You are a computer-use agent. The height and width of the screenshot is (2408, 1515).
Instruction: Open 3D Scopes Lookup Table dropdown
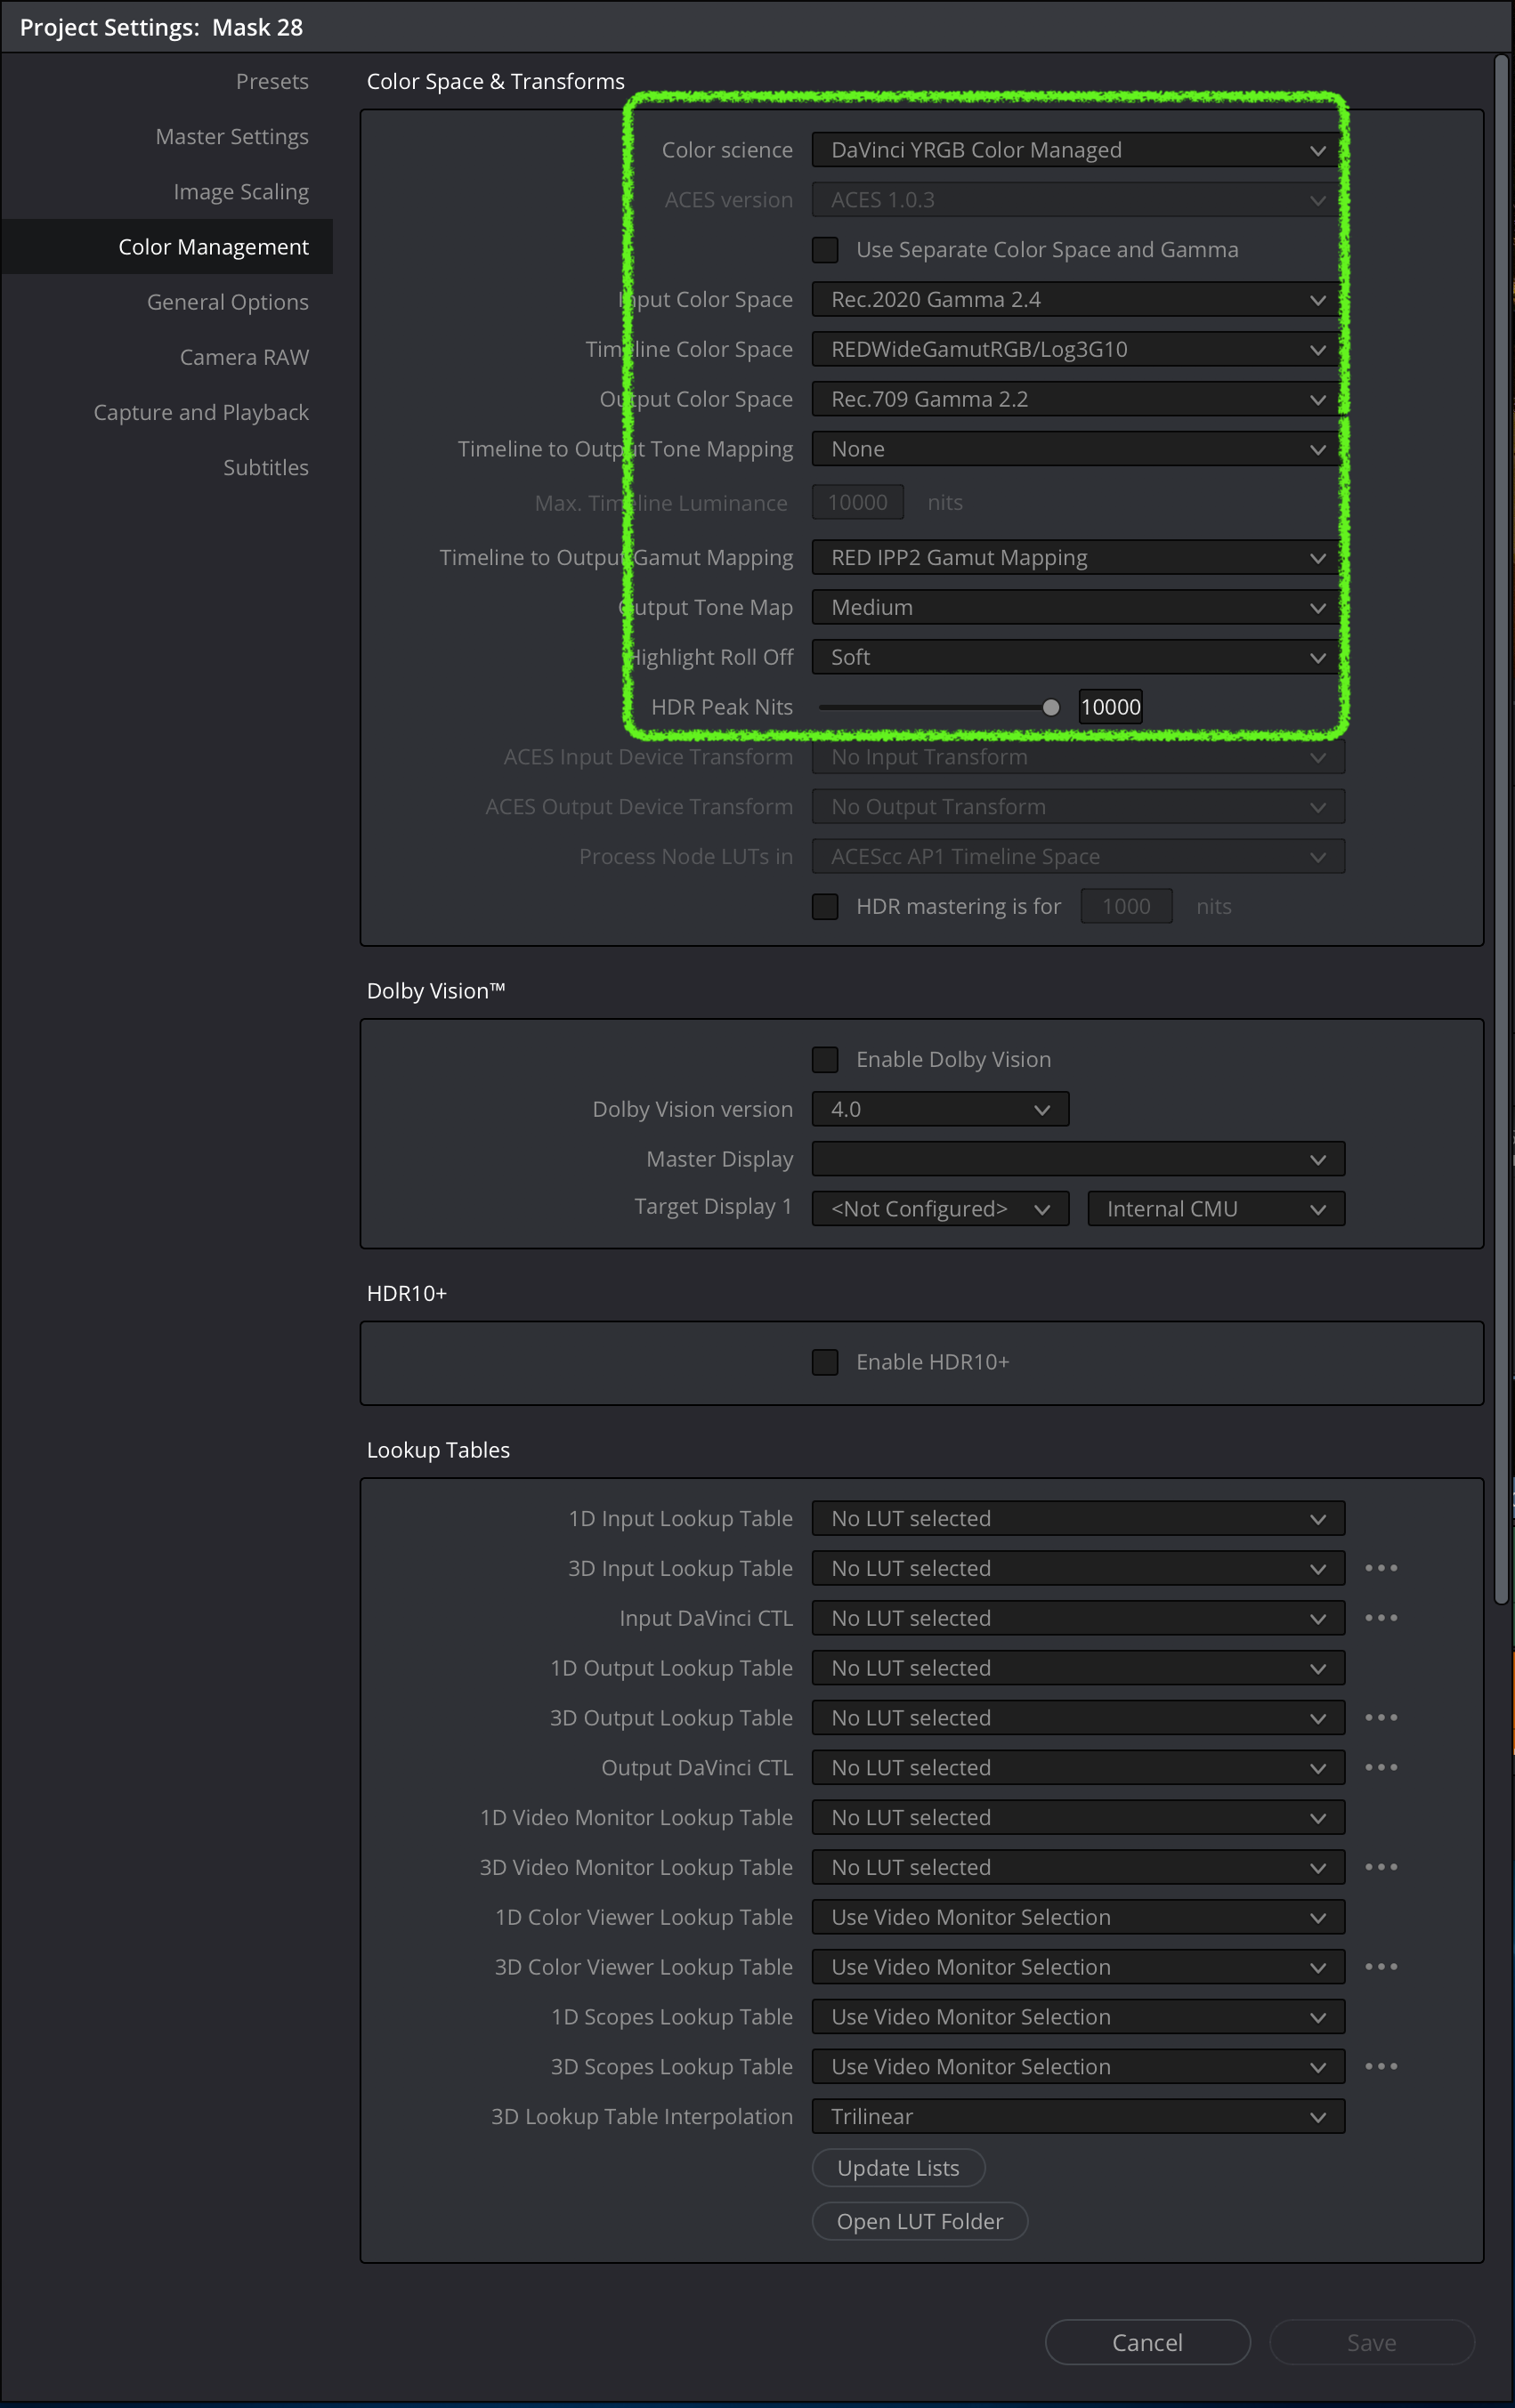point(1078,2066)
